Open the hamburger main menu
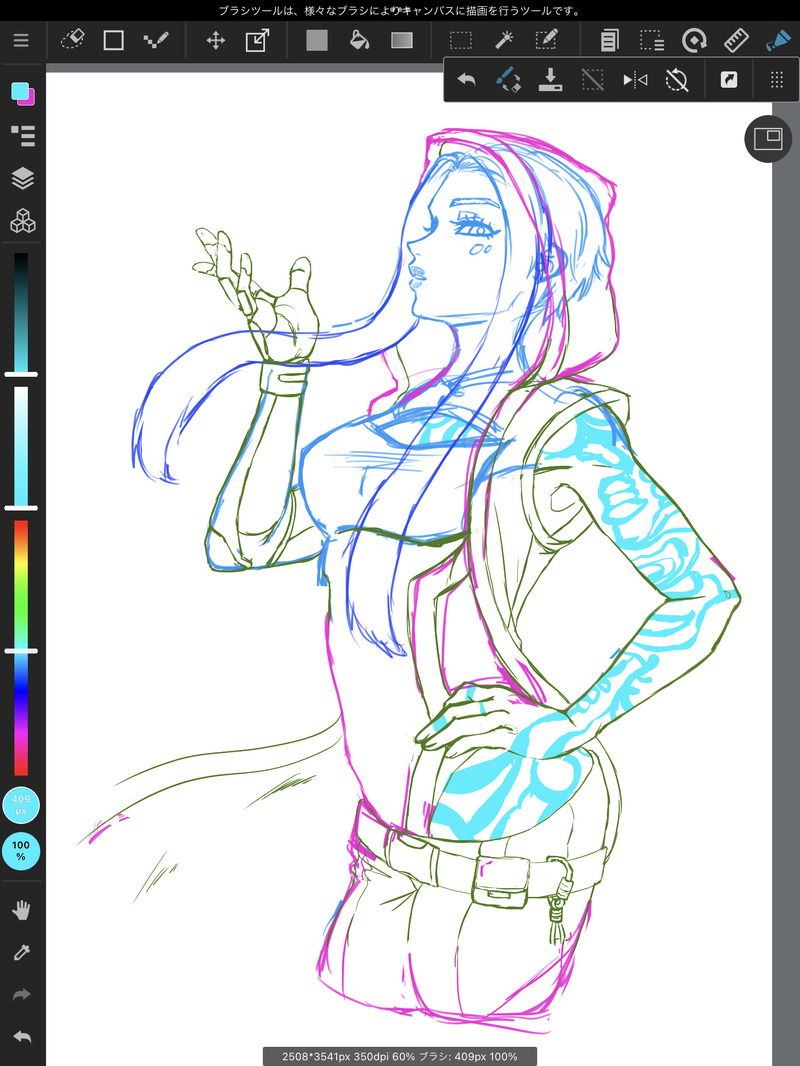800x1066 pixels. [x=21, y=40]
